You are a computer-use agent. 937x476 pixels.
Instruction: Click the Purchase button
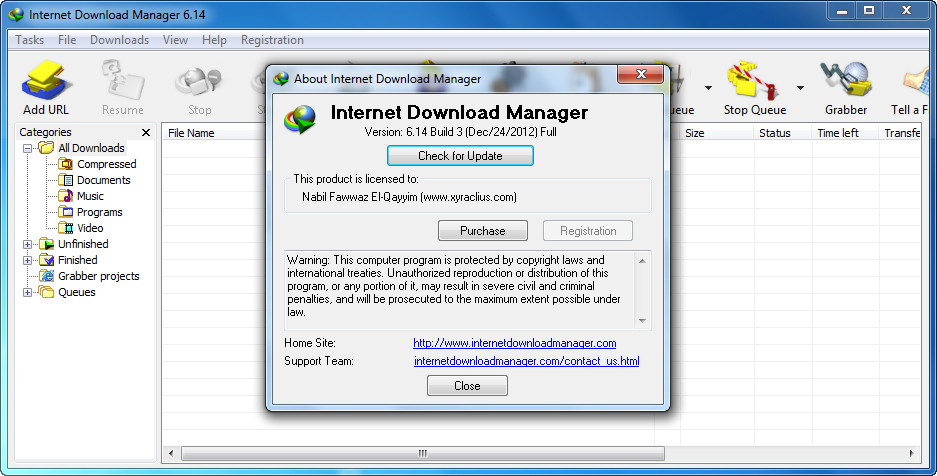pos(483,231)
